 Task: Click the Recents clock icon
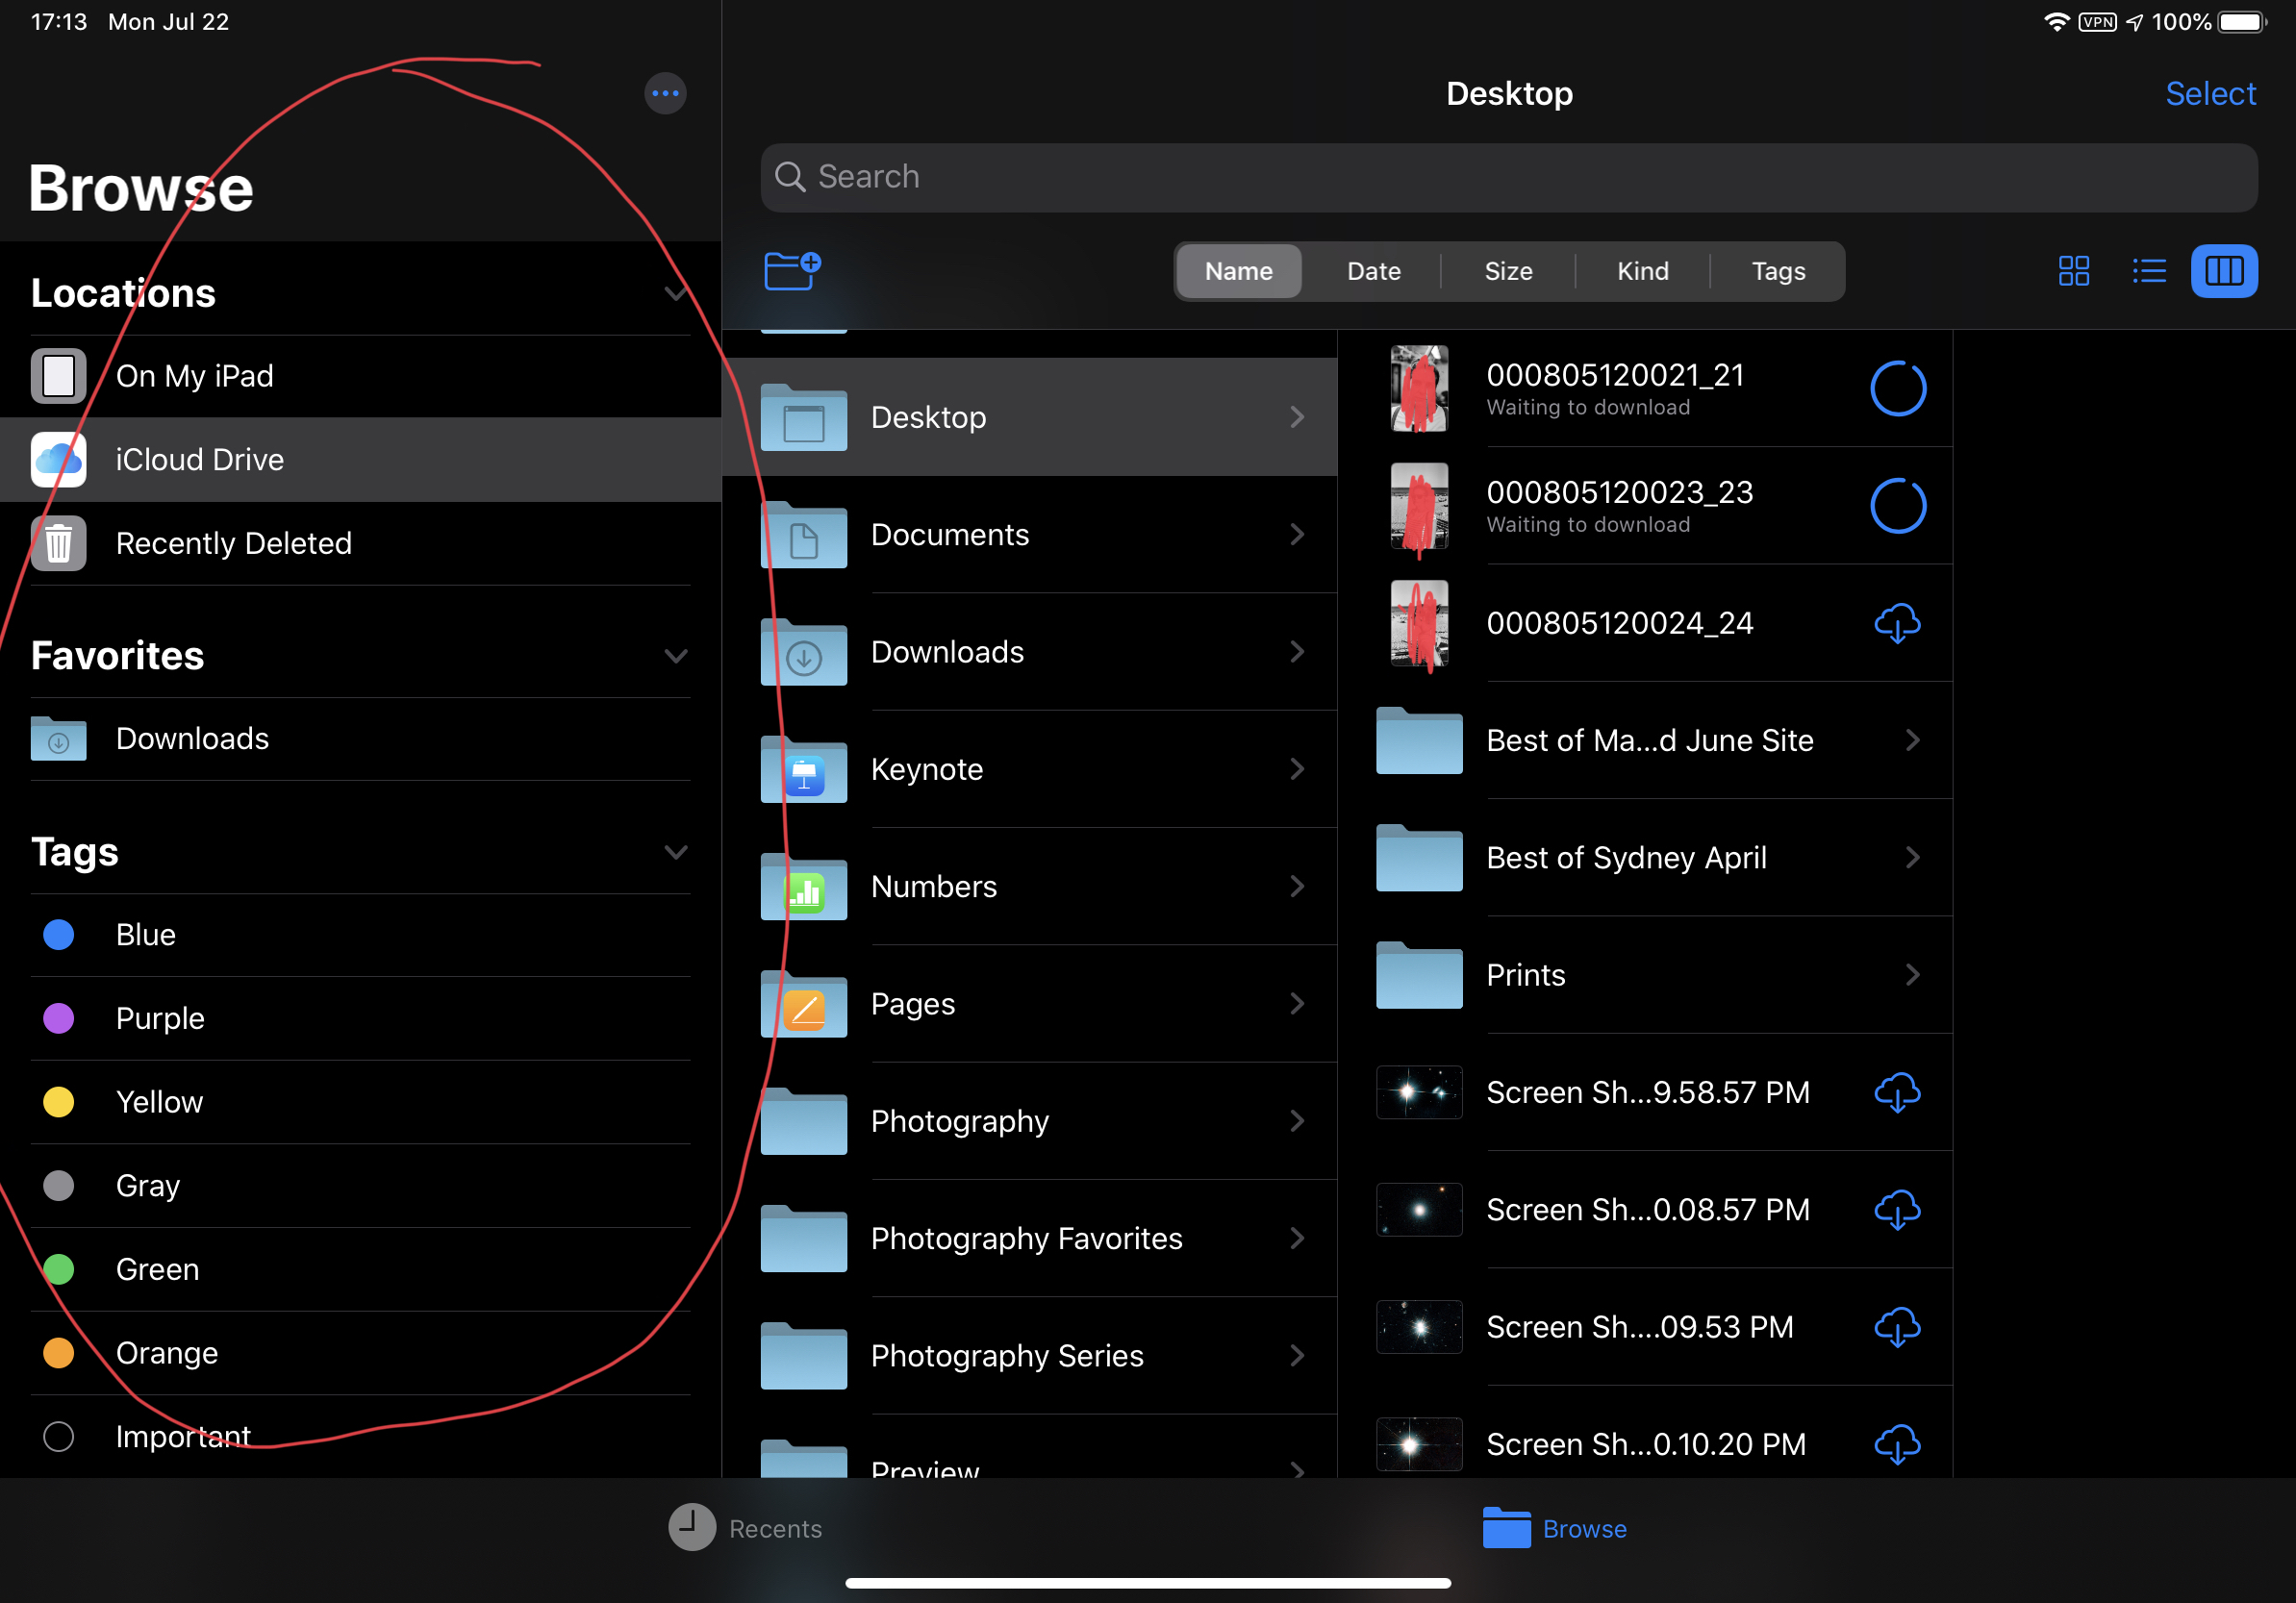691,1528
